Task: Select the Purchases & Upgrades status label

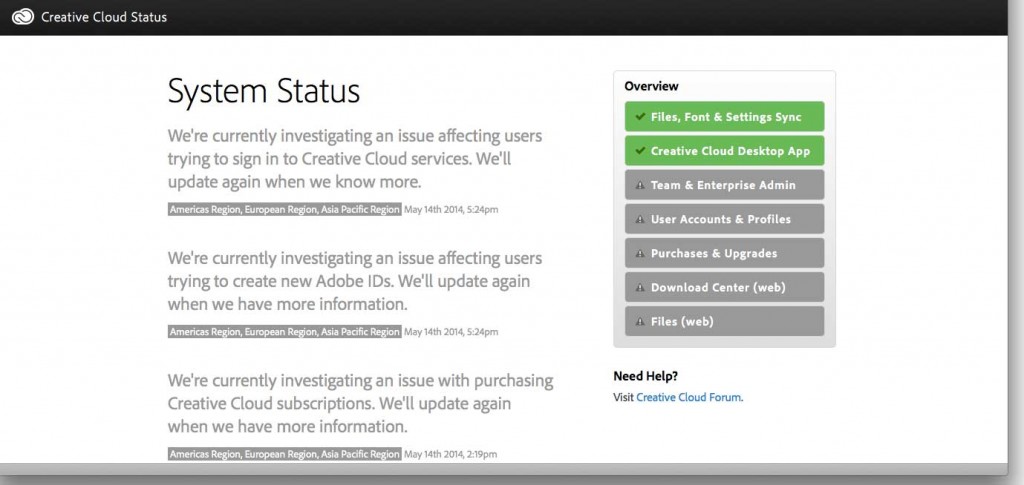Action: [713, 253]
